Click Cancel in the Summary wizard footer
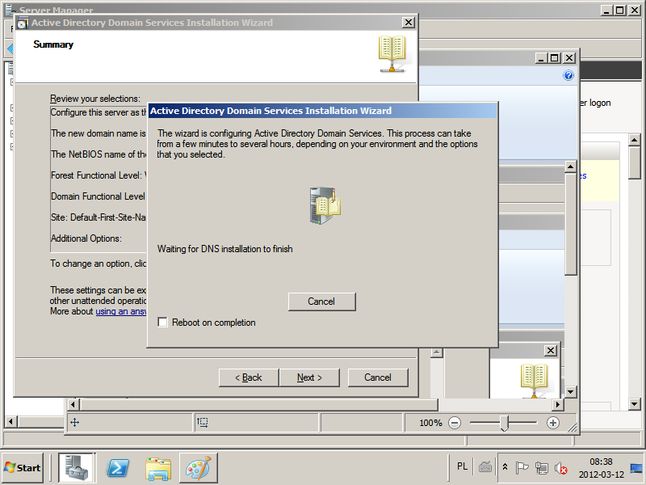This screenshot has height=485, width=646. [378, 377]
